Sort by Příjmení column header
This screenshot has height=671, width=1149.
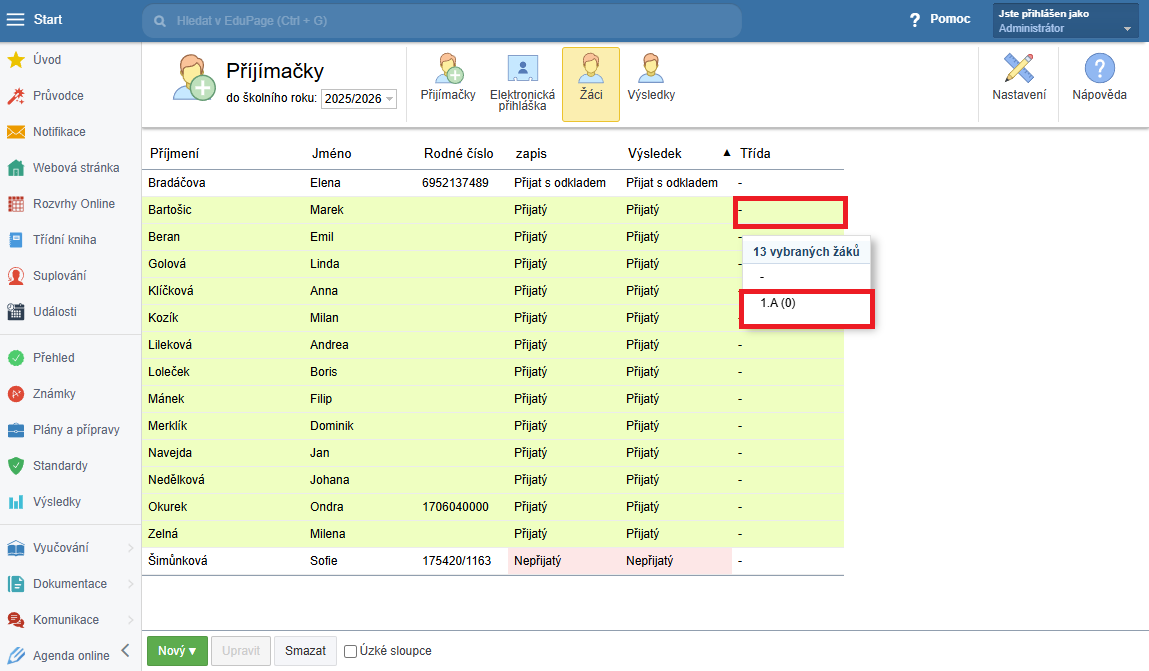click(x=174, y=154)
